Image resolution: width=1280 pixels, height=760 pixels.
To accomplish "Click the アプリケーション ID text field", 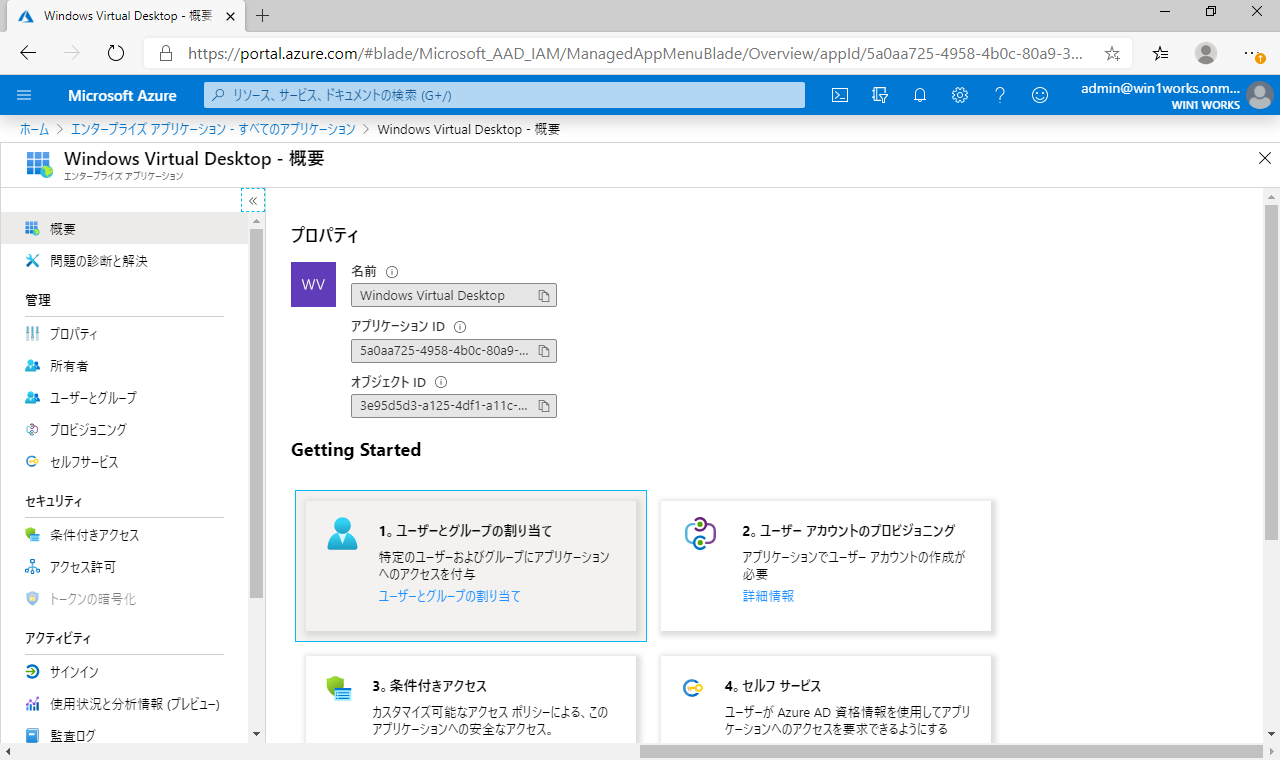I will click(453, 351).
